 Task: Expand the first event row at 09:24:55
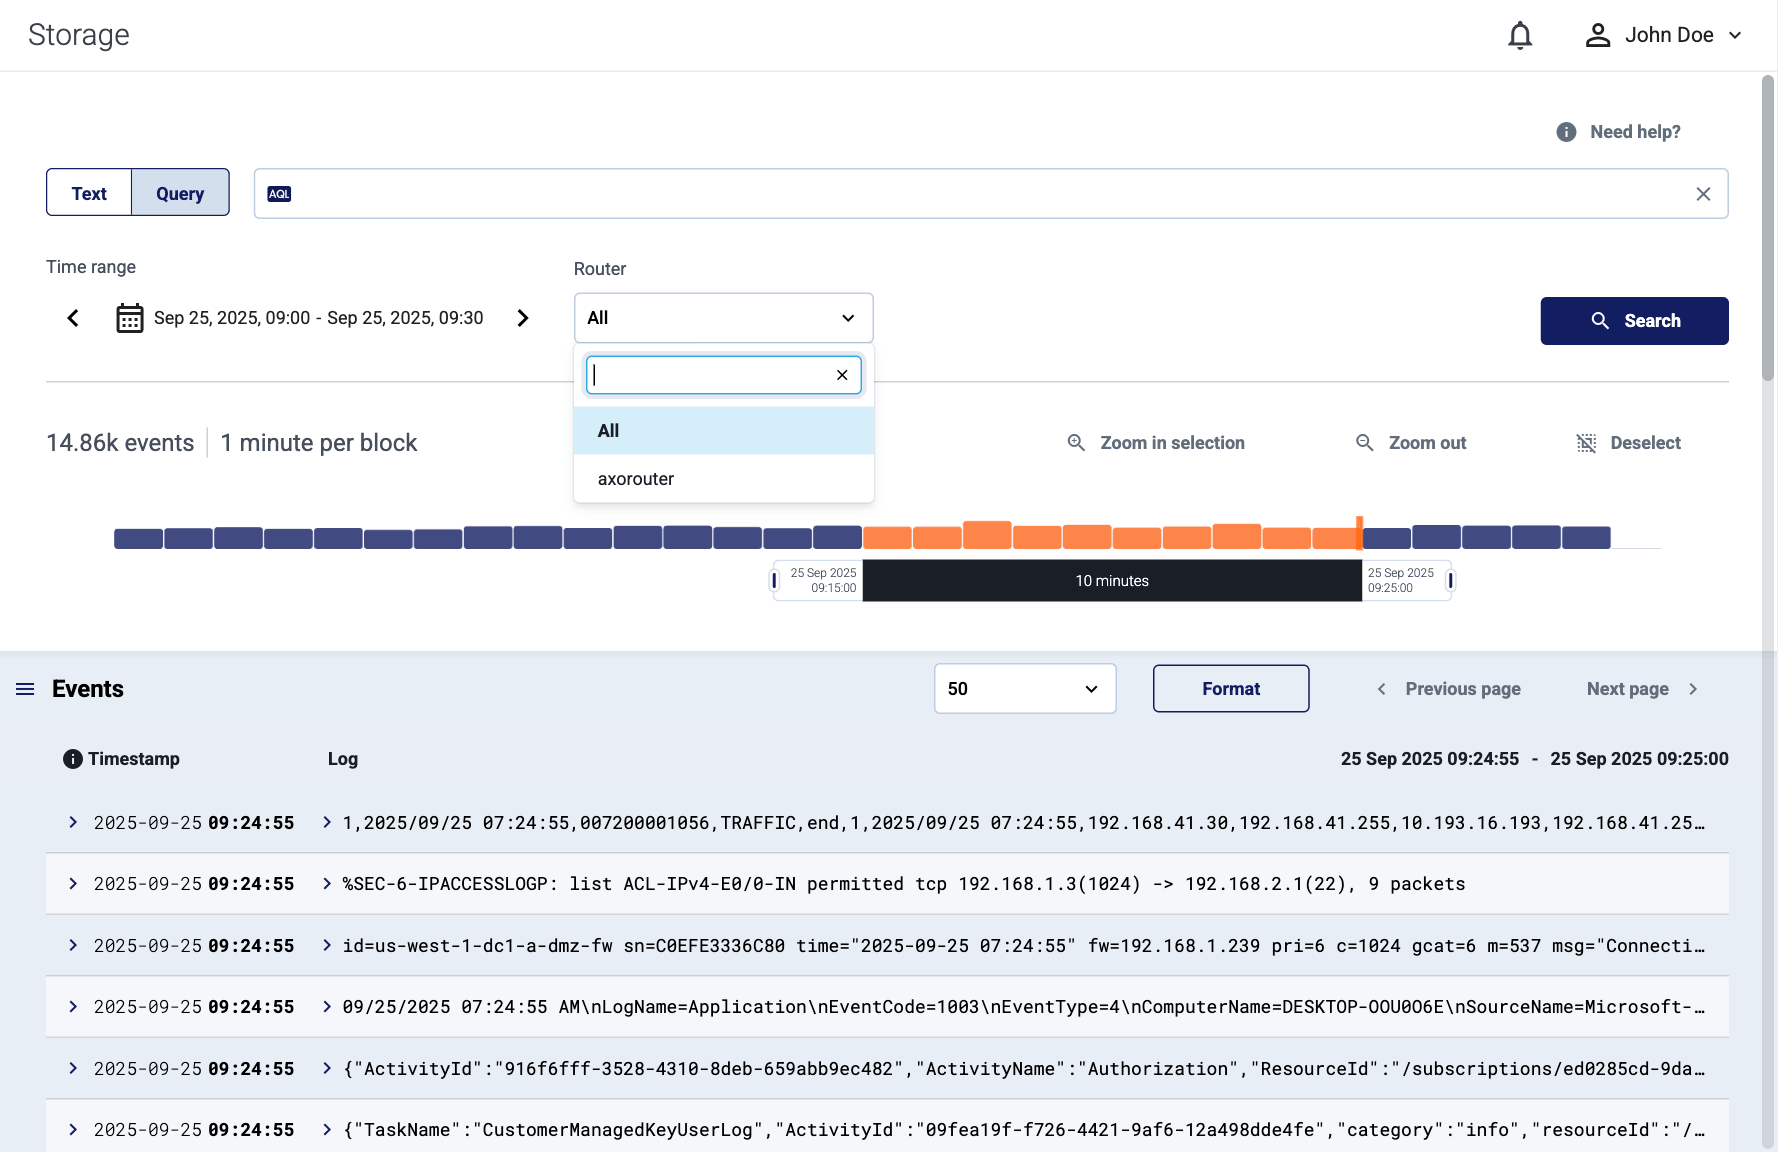coord(73,823)
